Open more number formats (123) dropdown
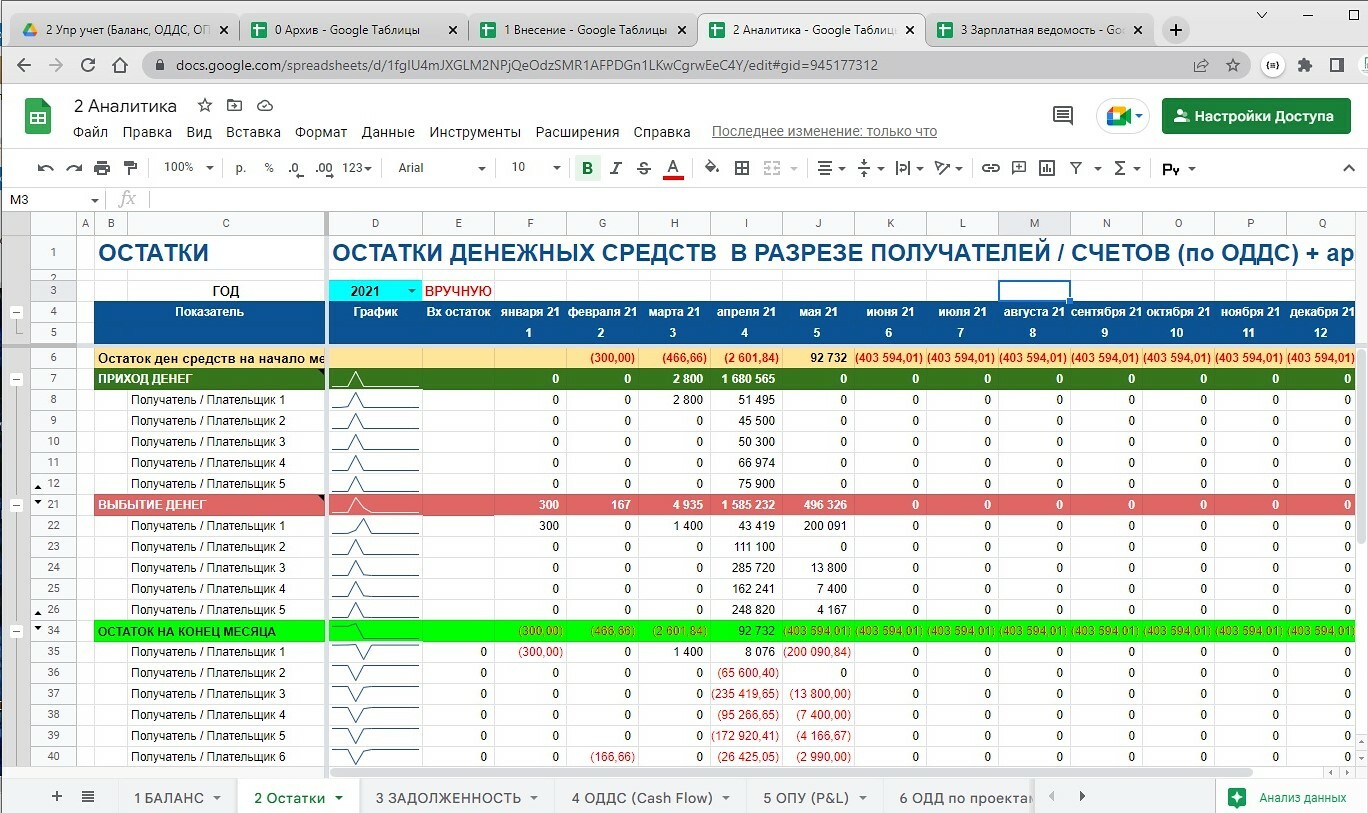This screenshot has width=1368, height=813. [357, 168]
